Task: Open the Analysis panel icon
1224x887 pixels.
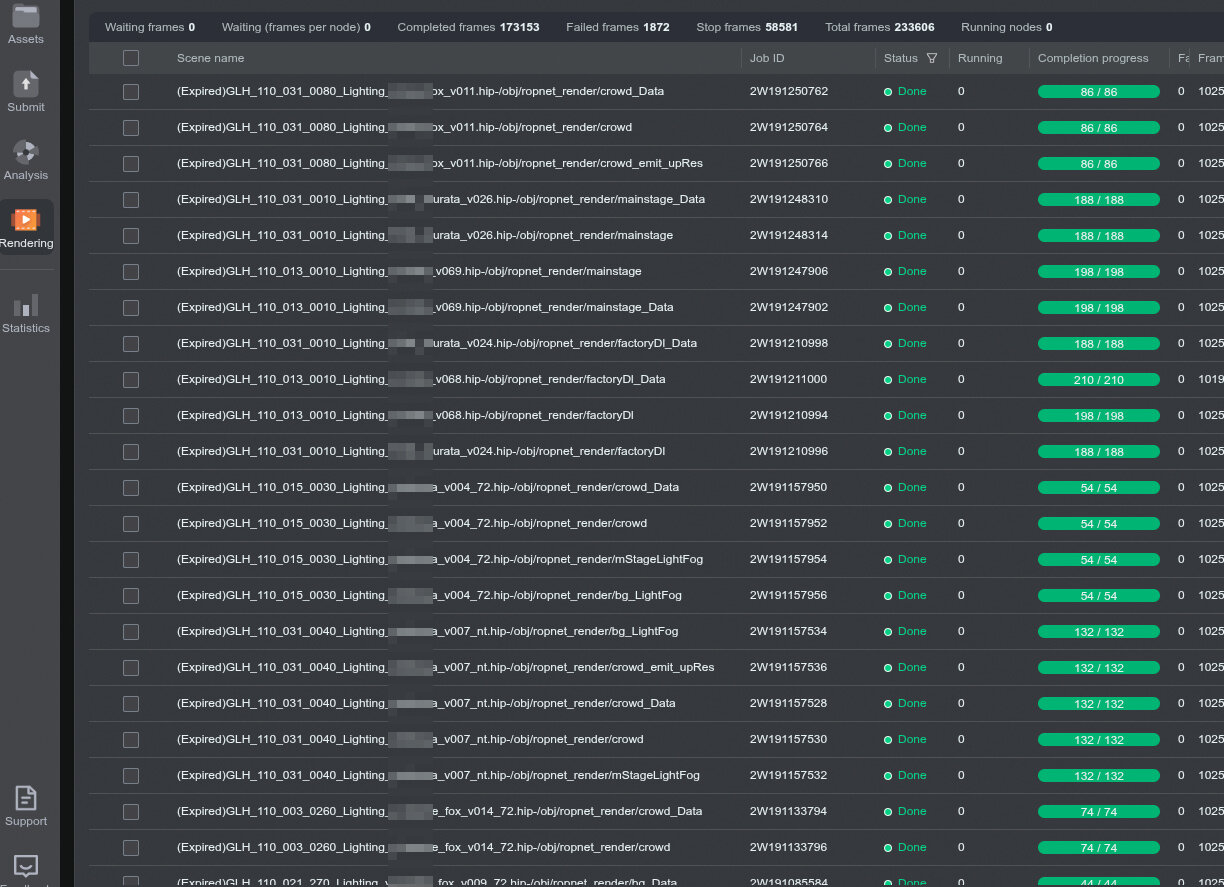Action: (x=26, y=153)
